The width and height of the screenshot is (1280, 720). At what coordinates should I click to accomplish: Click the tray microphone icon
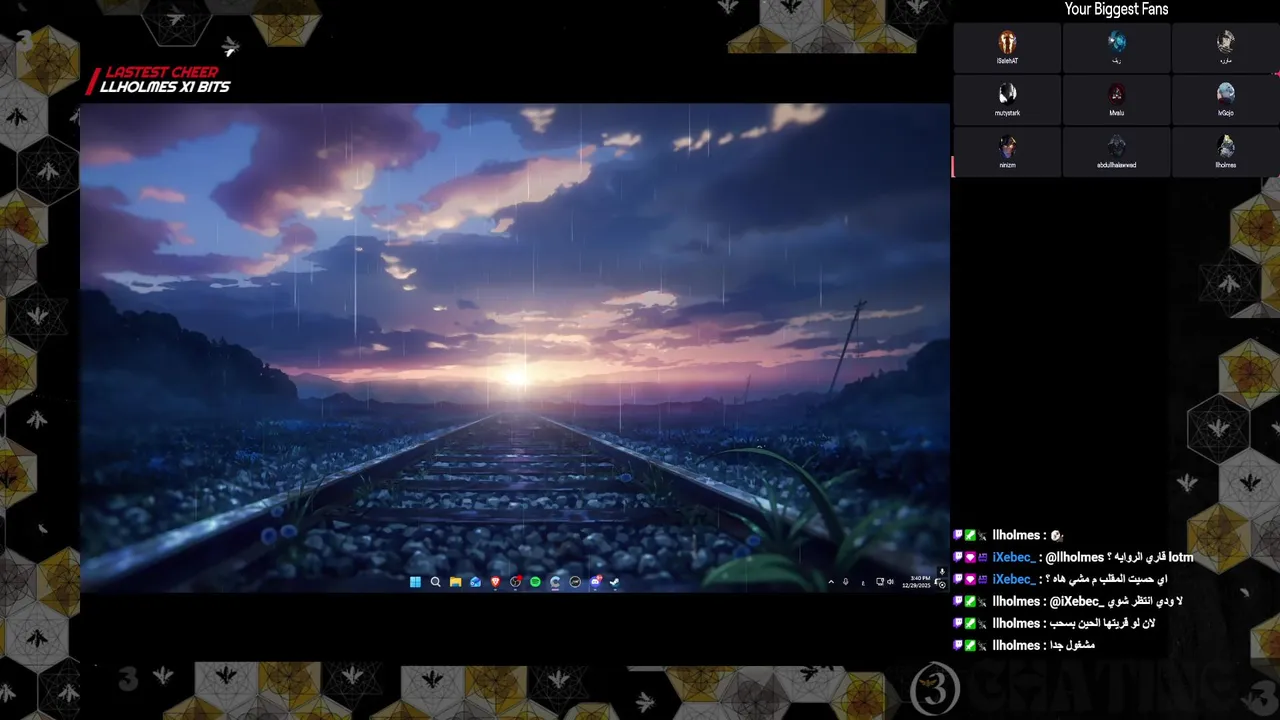(x=846, y=582)
